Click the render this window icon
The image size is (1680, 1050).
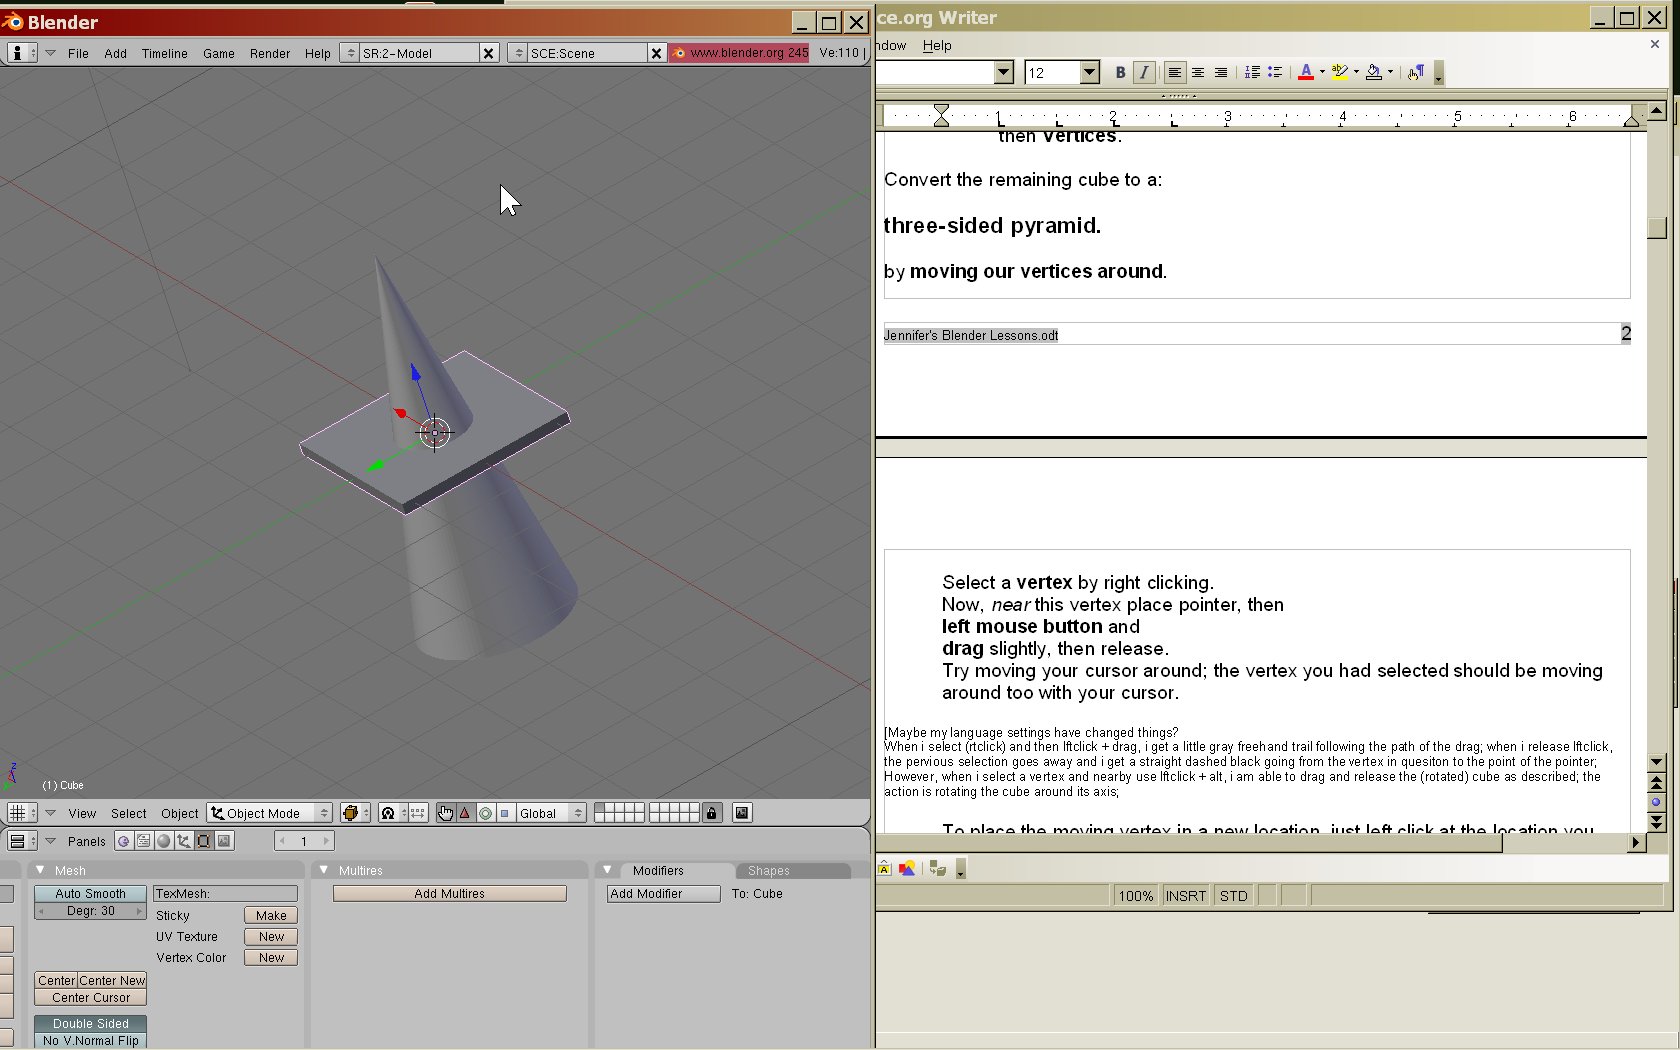pyautogui.click(x=742, y=813)
